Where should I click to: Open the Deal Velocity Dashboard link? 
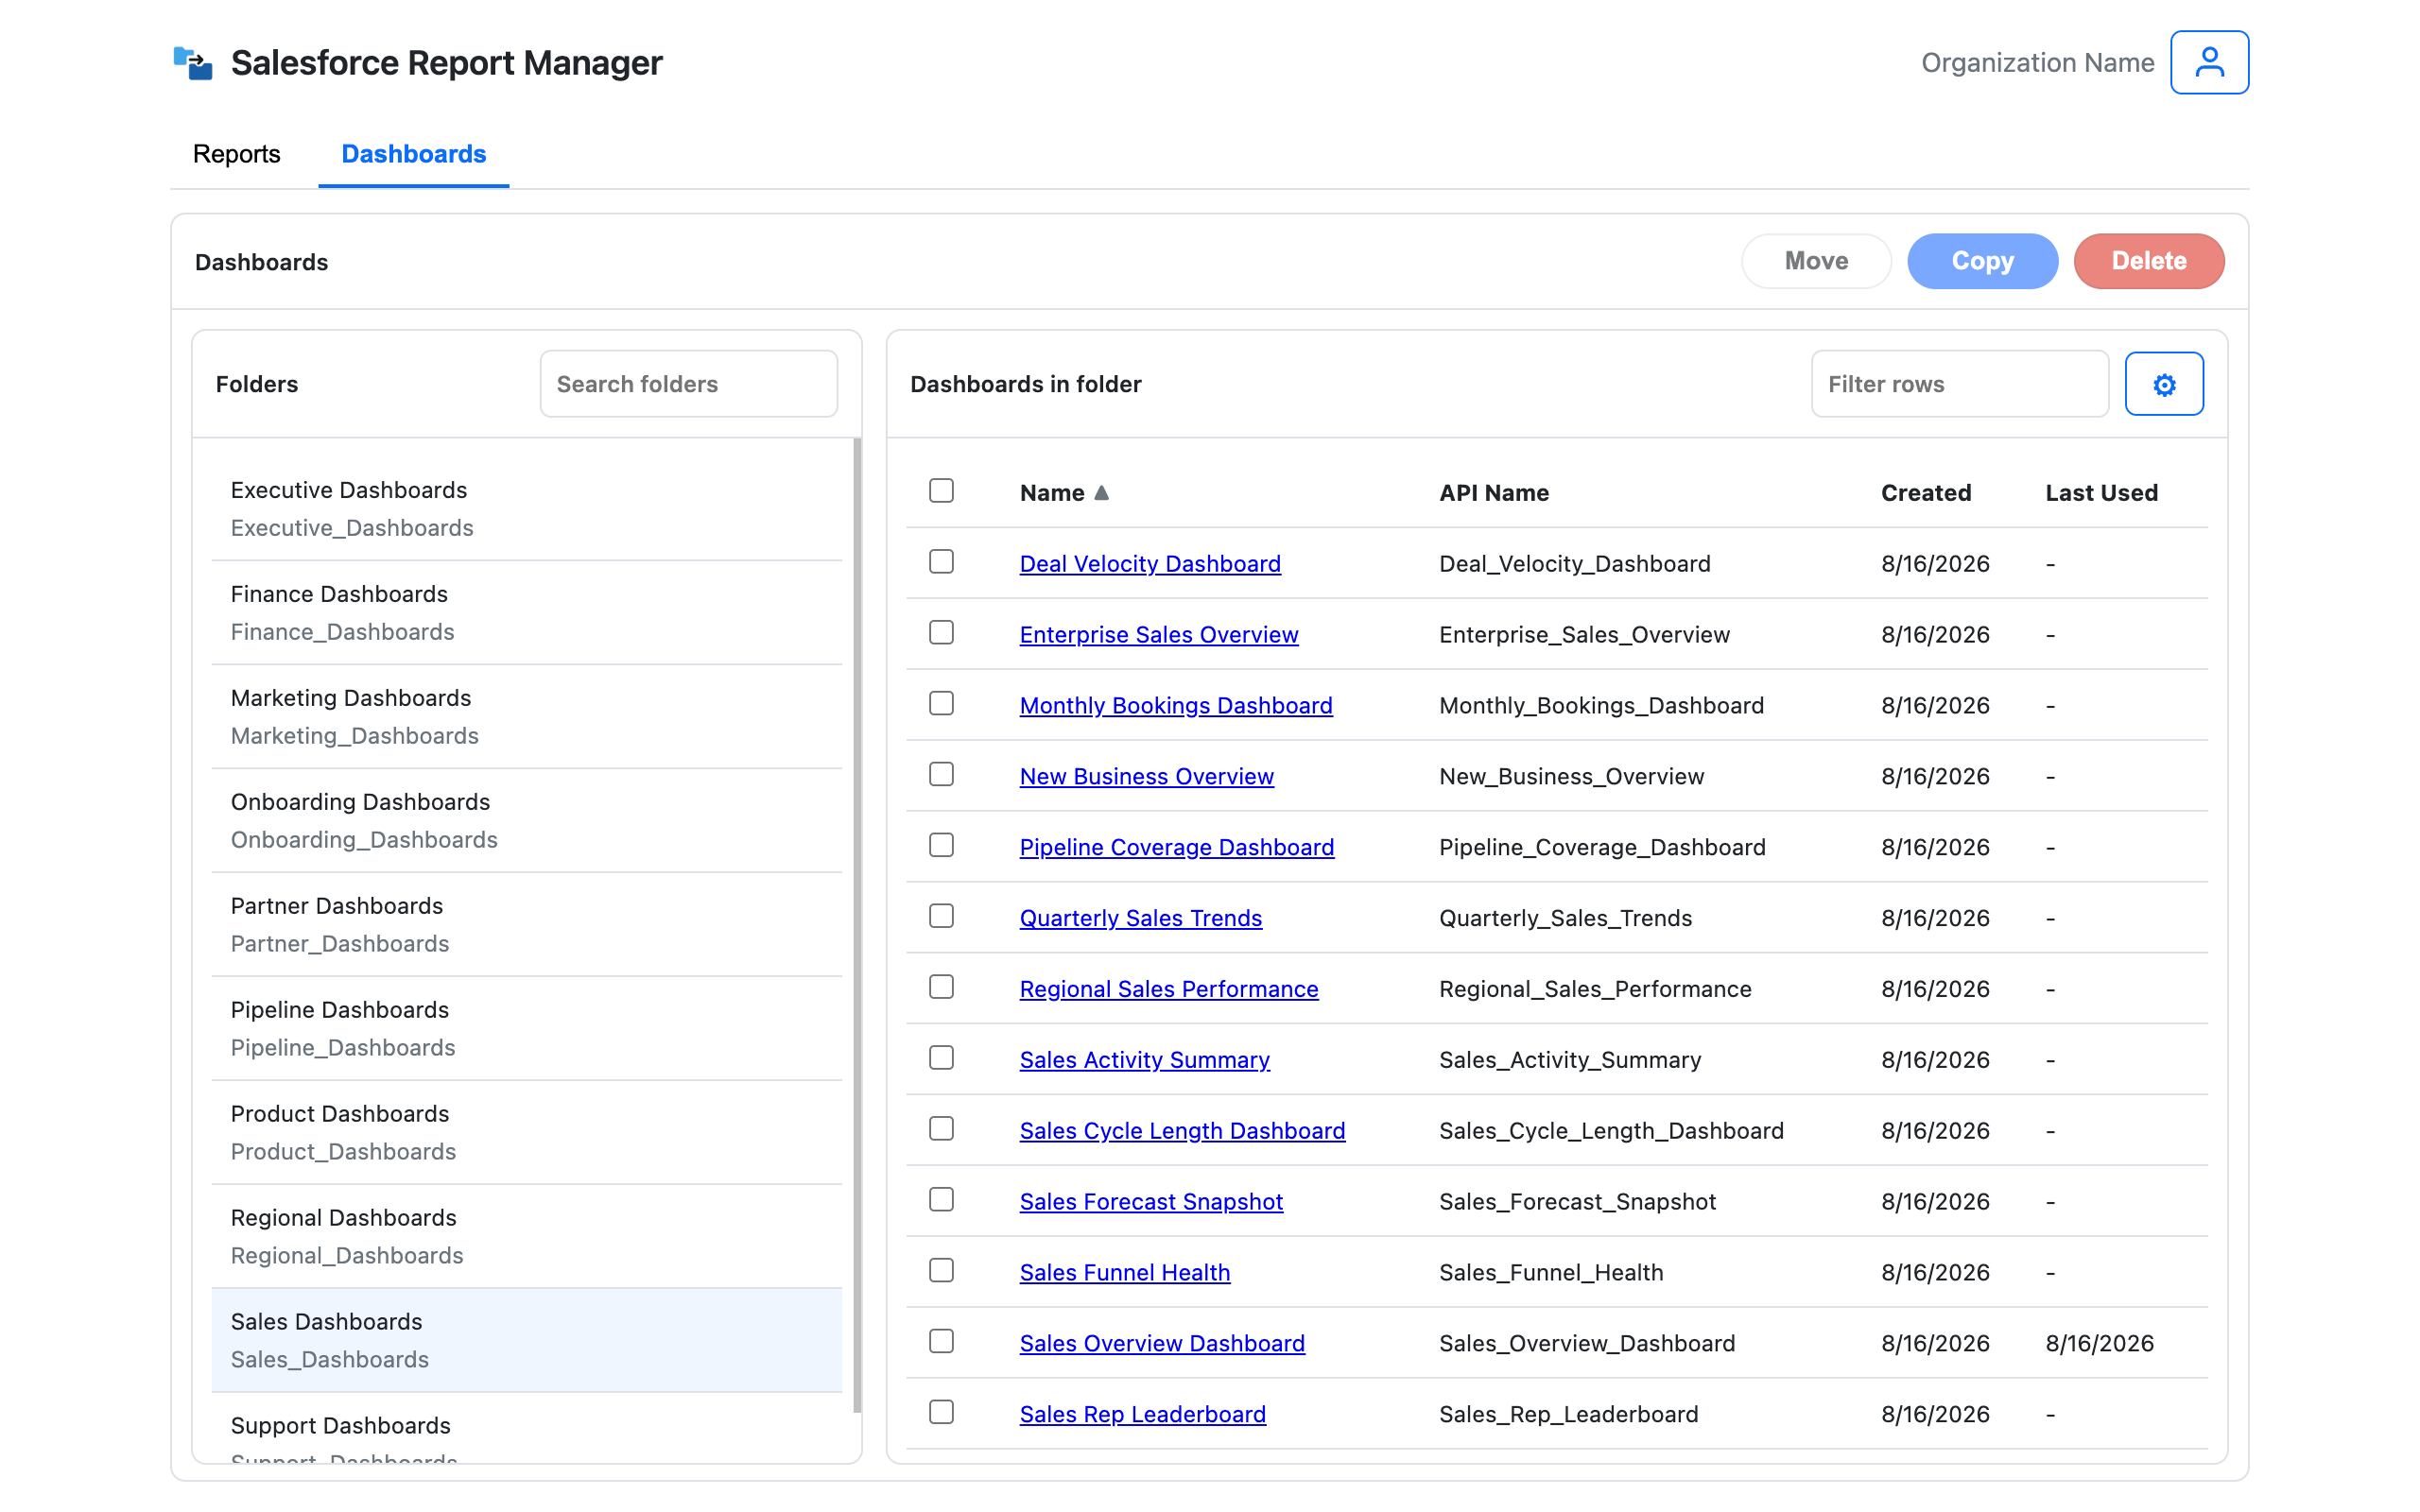(1150, 564)
